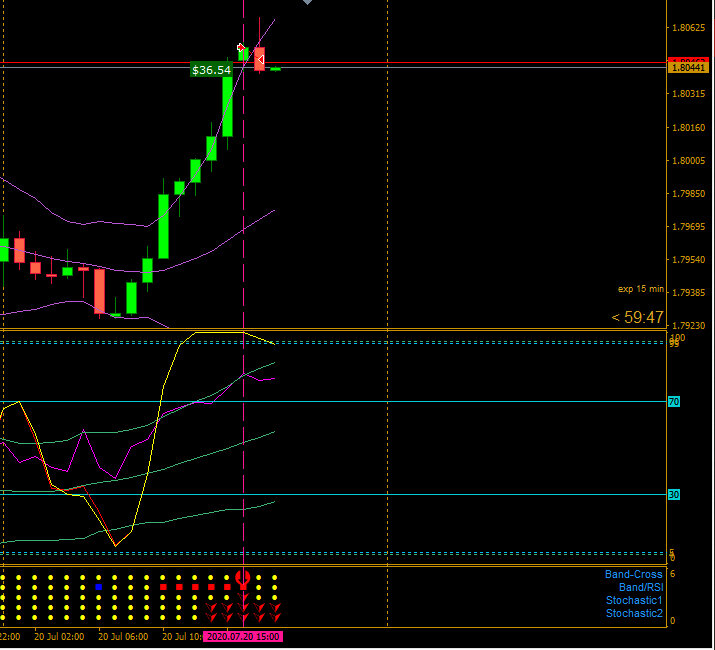Click the Stochastic1 indicator label
Screen dimensions: 715x650
coord(634,601)
